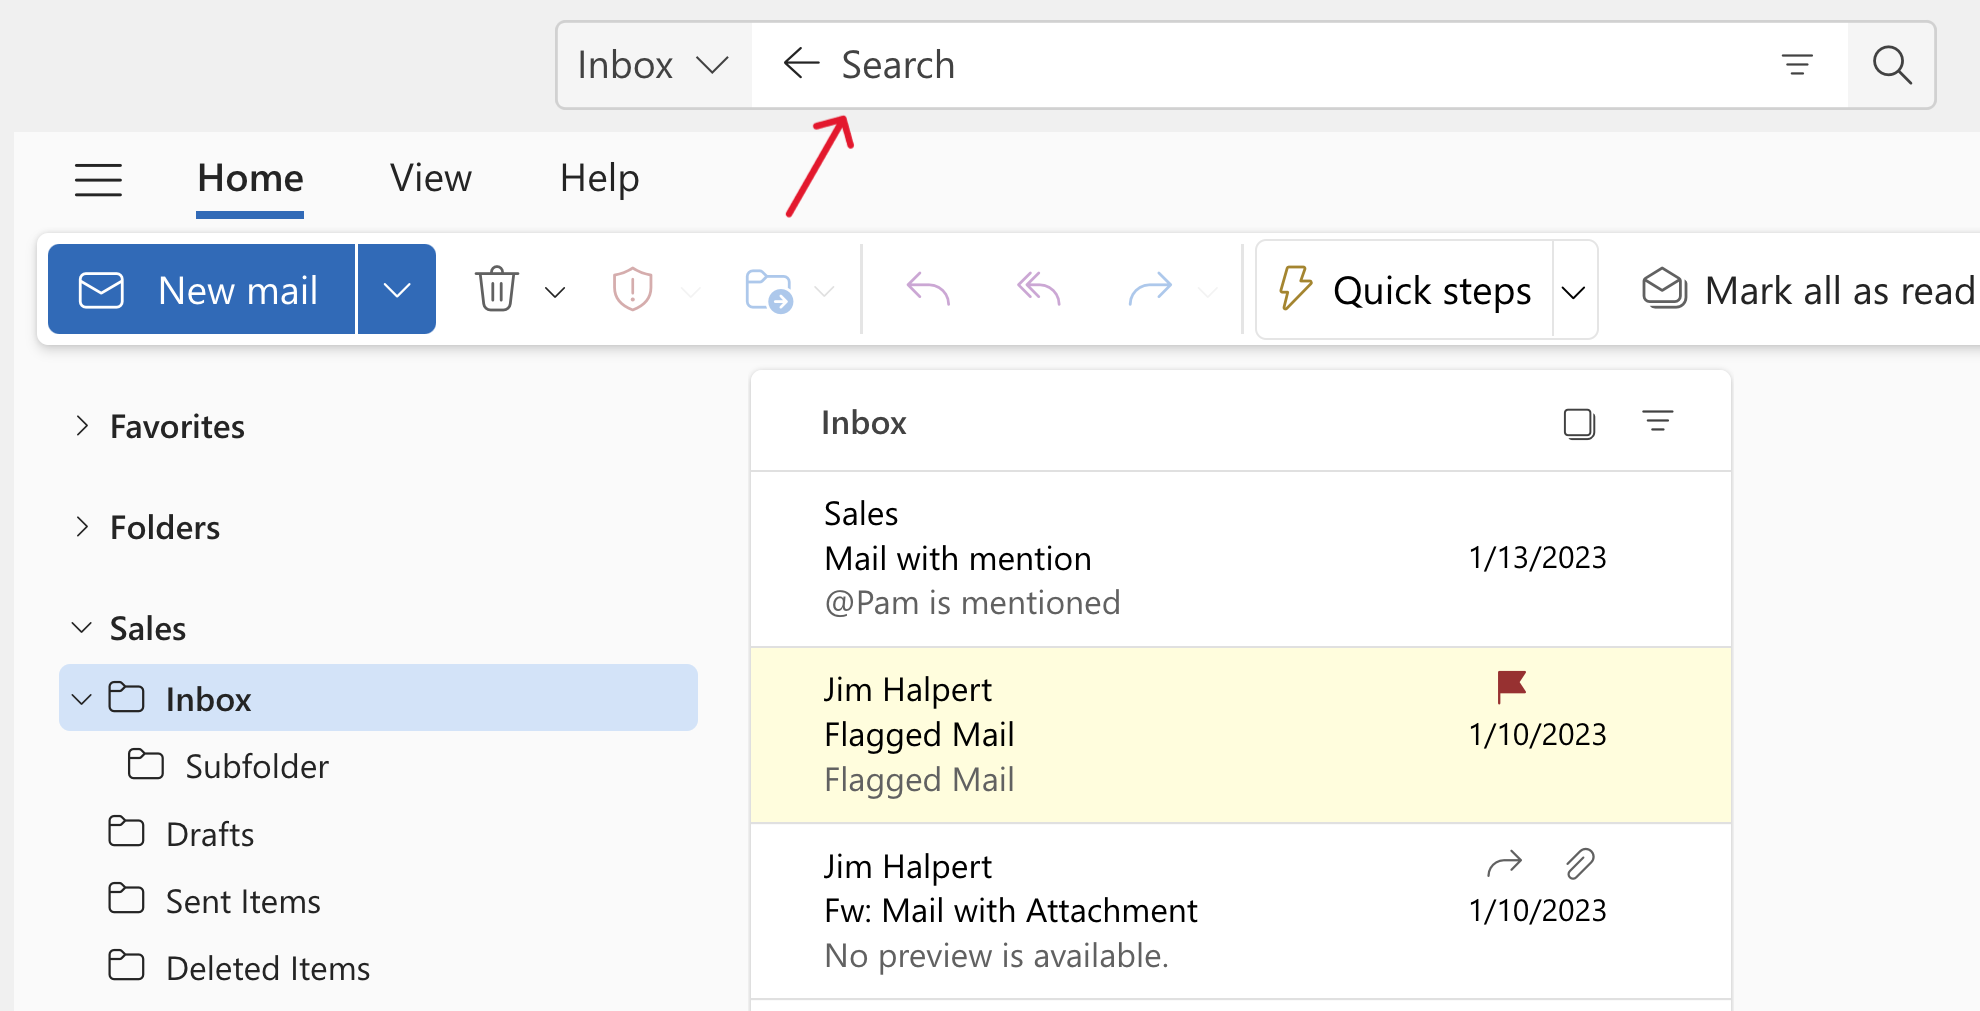This screenshot has height=1011, width=1980.
Task: Switch to the Home tab
Action: tap(250, 179)
